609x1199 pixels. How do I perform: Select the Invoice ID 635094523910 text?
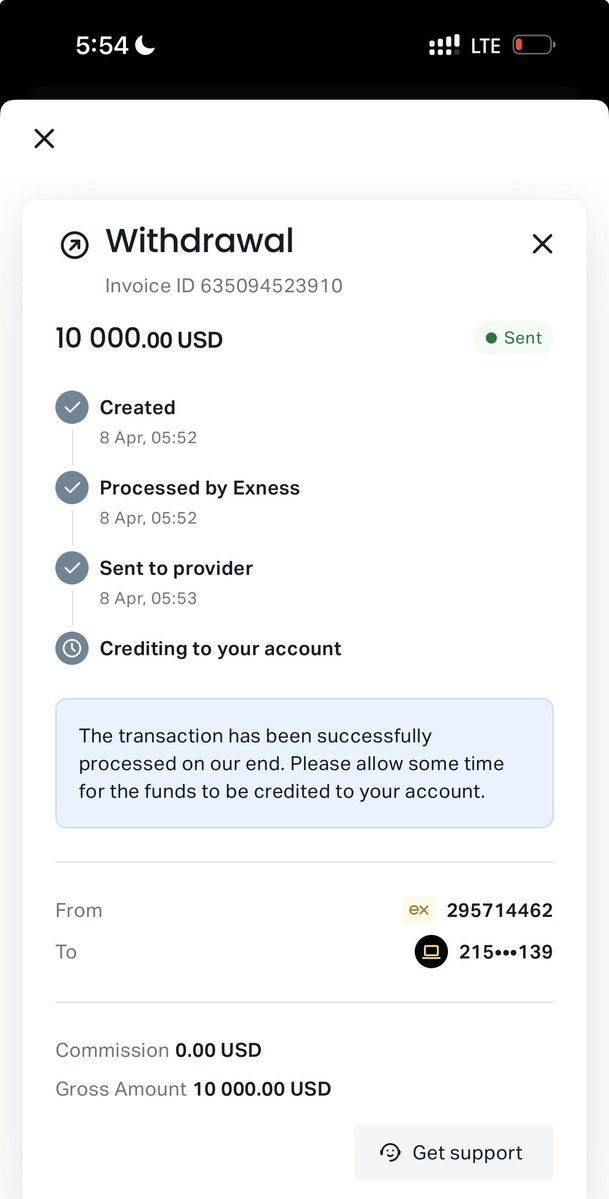pos(224,286)
